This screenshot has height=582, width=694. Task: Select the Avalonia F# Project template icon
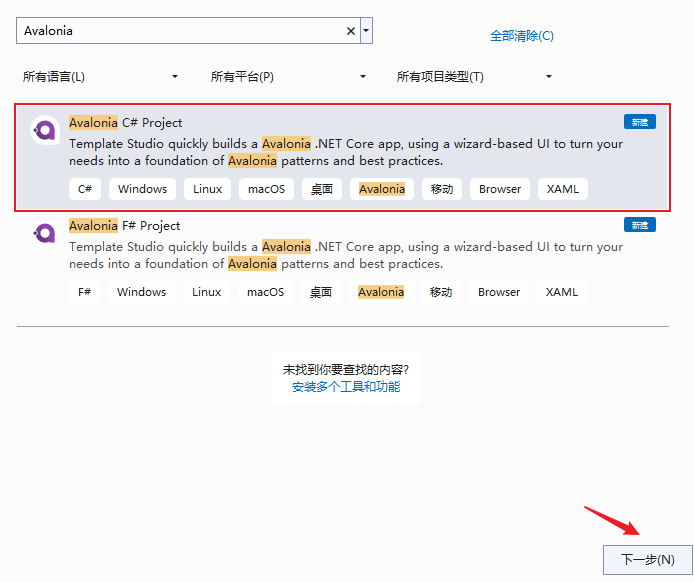45,233
